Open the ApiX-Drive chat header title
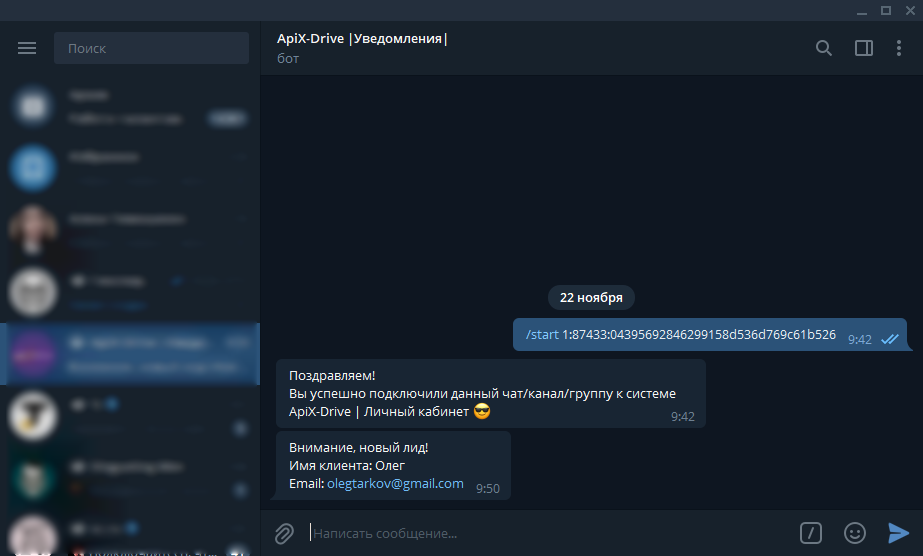 pos(362,39)
